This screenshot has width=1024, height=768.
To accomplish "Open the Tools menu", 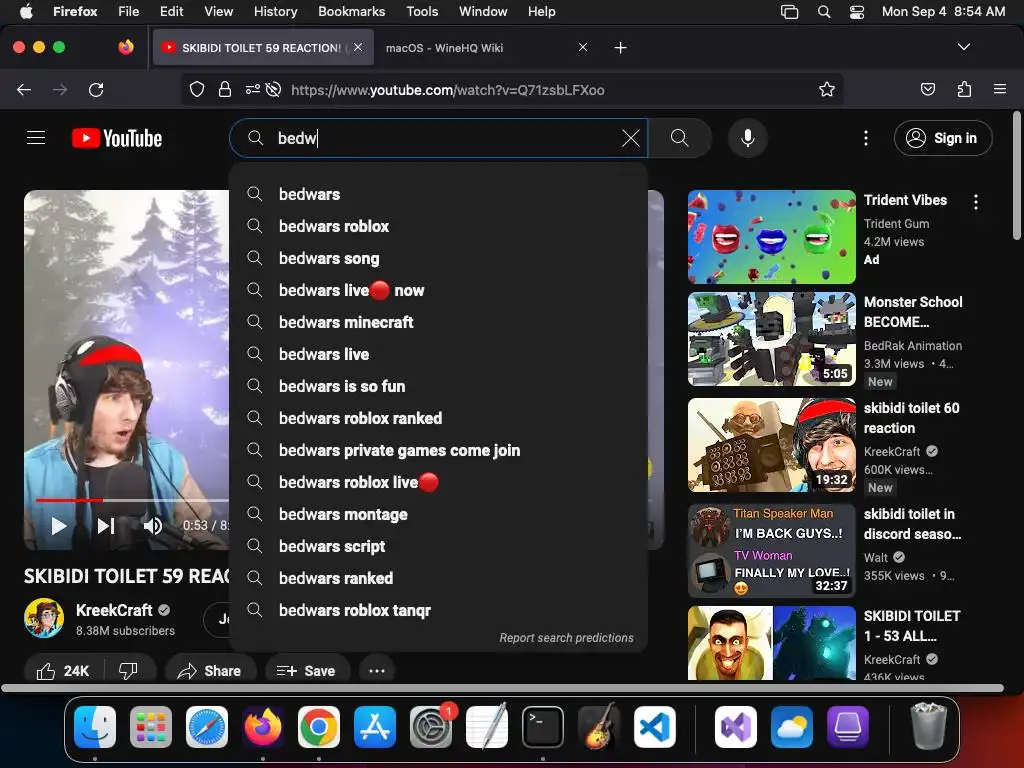I will [422, 11].
